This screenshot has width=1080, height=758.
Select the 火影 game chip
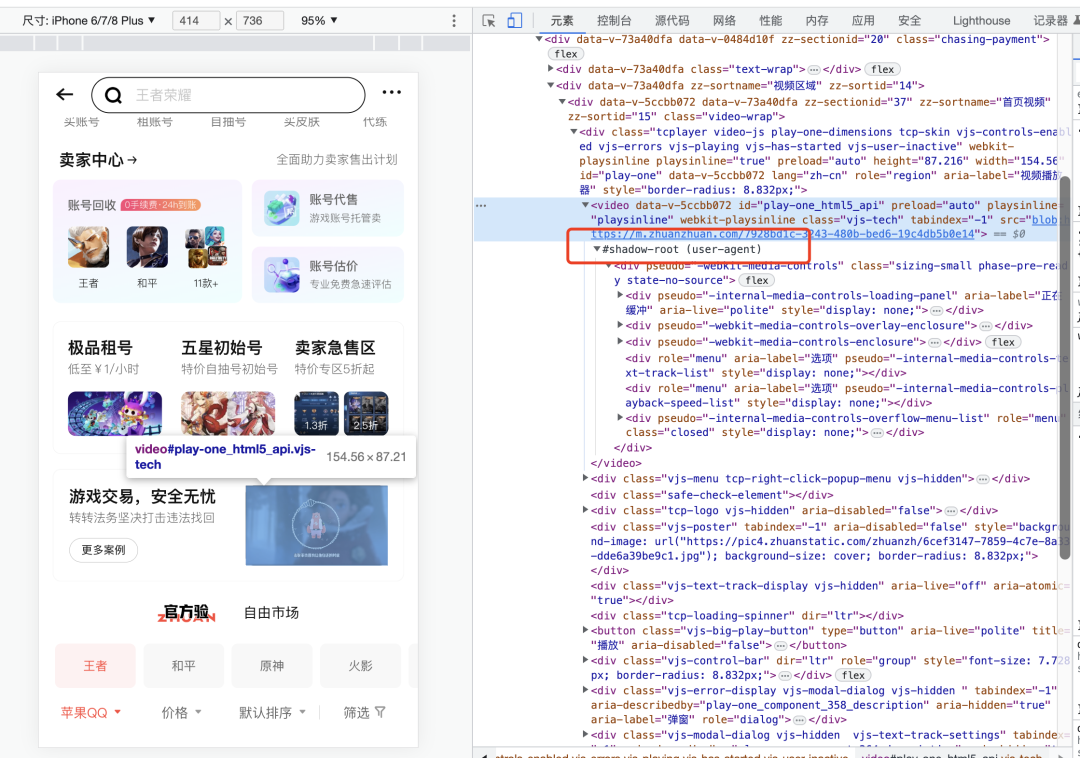pos(360,666)
